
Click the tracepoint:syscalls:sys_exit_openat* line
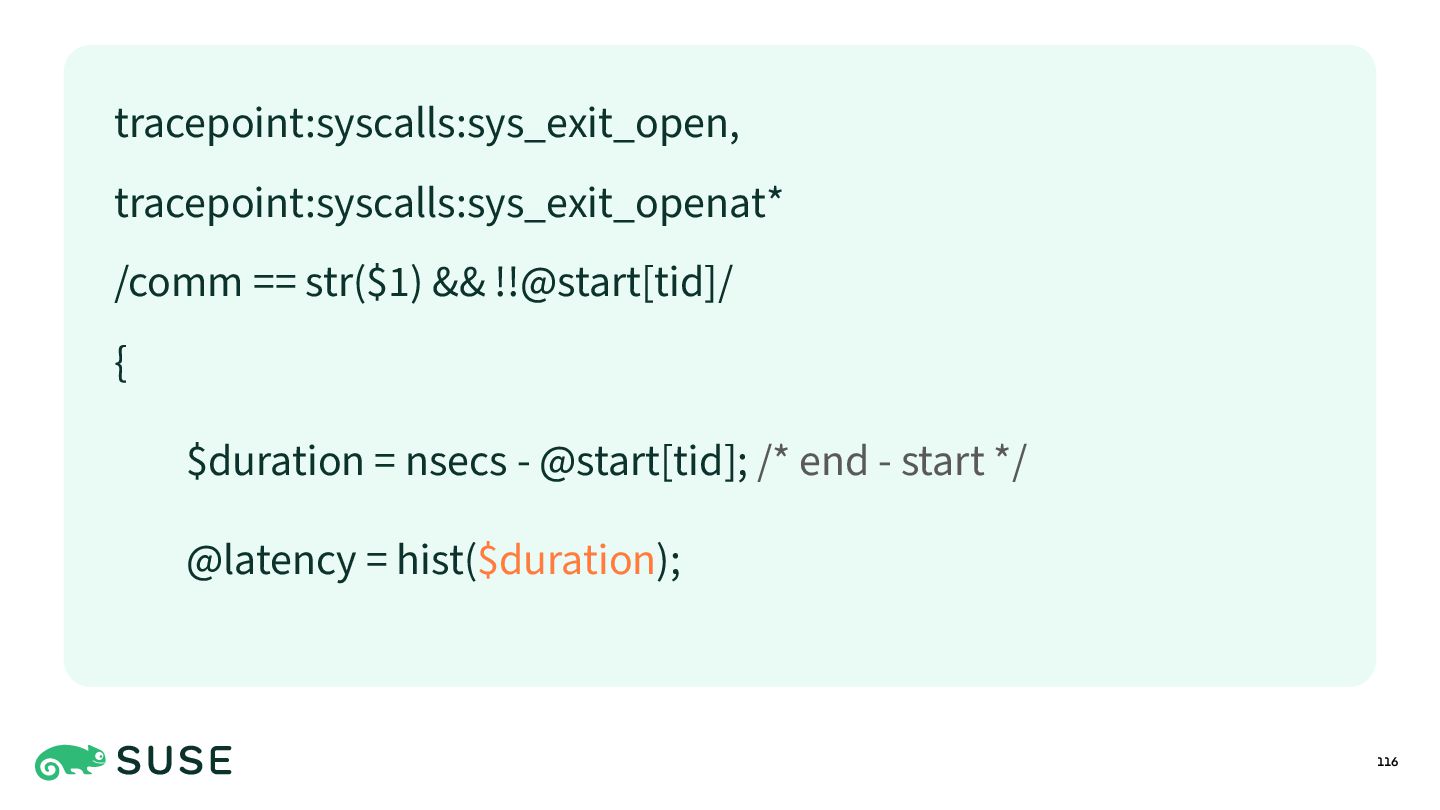[448, 204]
